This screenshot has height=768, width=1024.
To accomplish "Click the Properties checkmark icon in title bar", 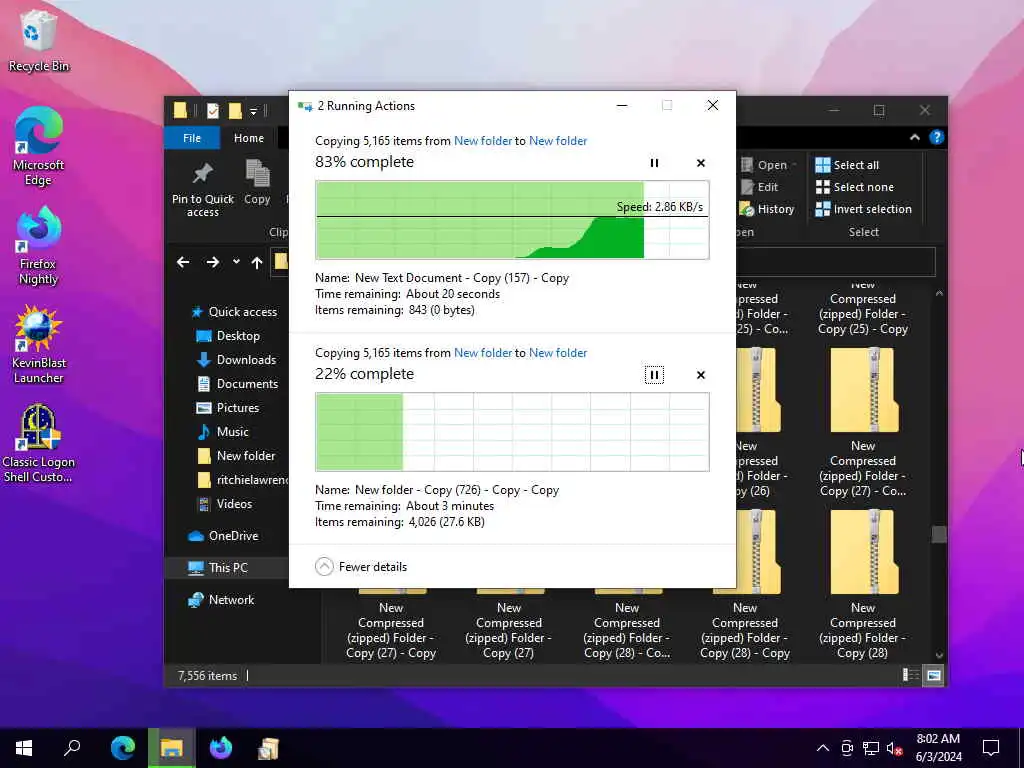I will click(x=213, y=111).
